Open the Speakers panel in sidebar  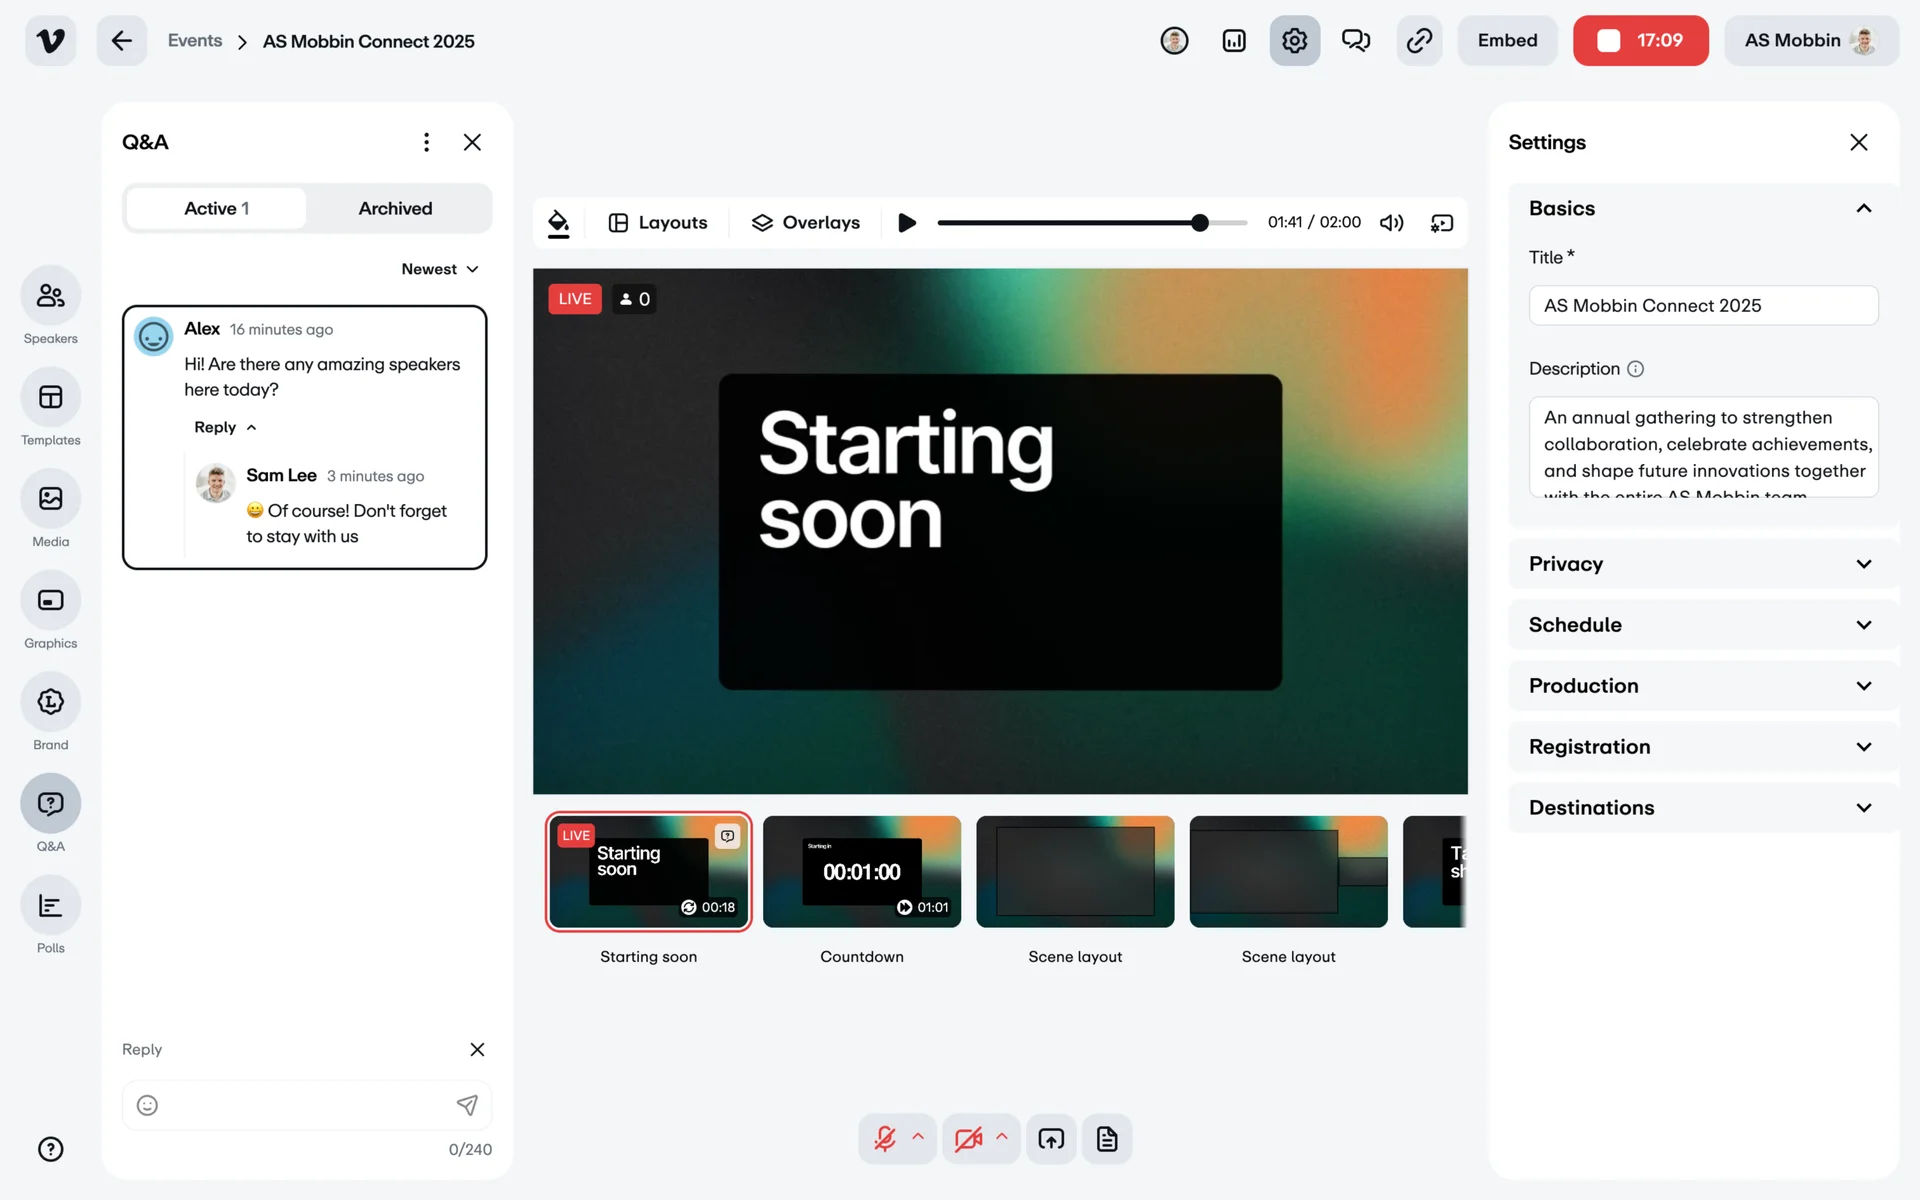(x=50, y=296)
